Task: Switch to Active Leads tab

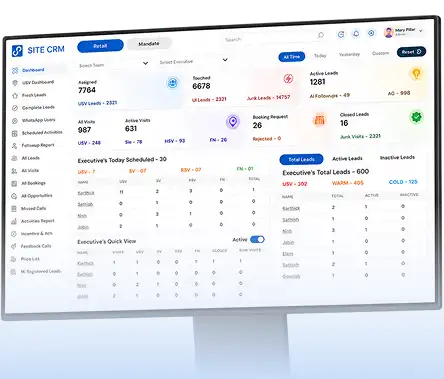Action: [347, 159]
